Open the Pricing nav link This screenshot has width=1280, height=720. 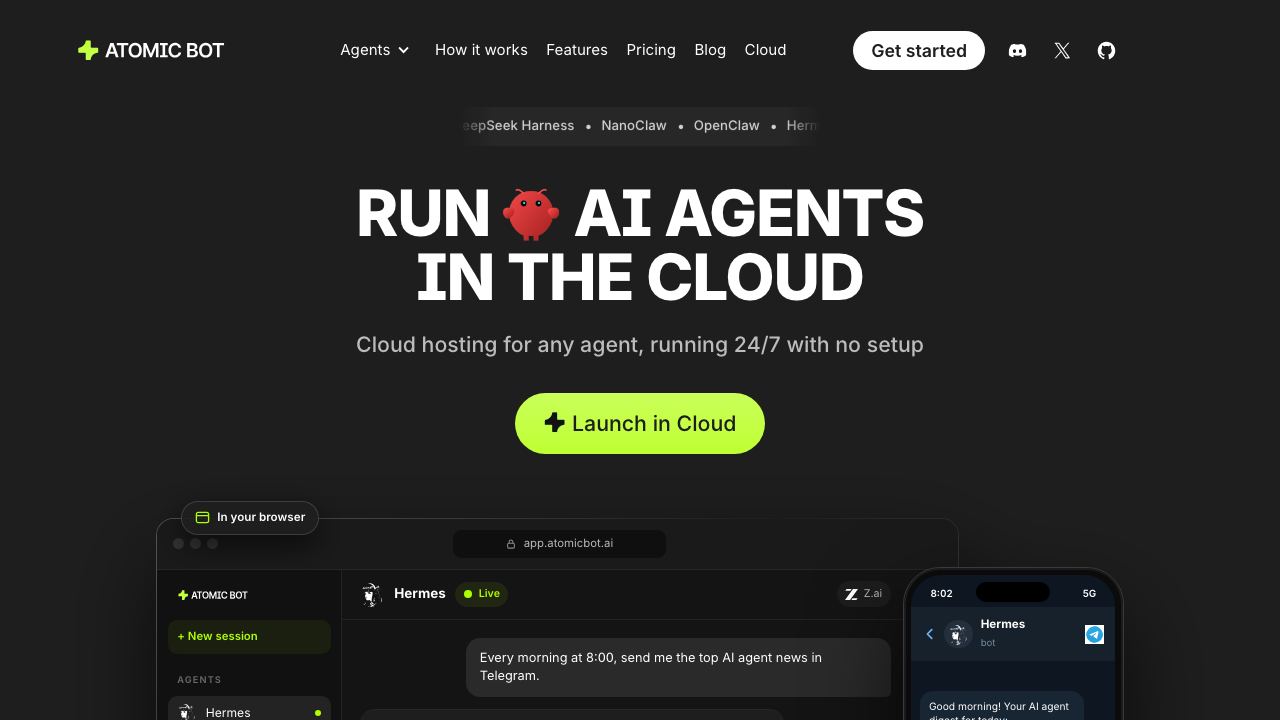pyautogui.click(x=651, y=50)
